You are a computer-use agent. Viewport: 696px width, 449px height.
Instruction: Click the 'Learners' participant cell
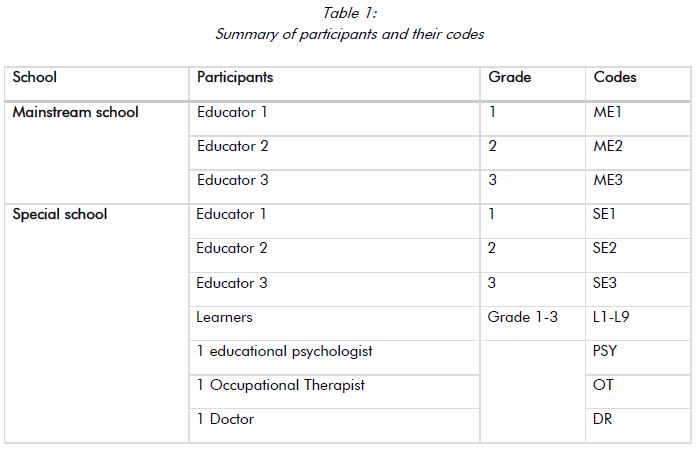(x=224, y=317)
